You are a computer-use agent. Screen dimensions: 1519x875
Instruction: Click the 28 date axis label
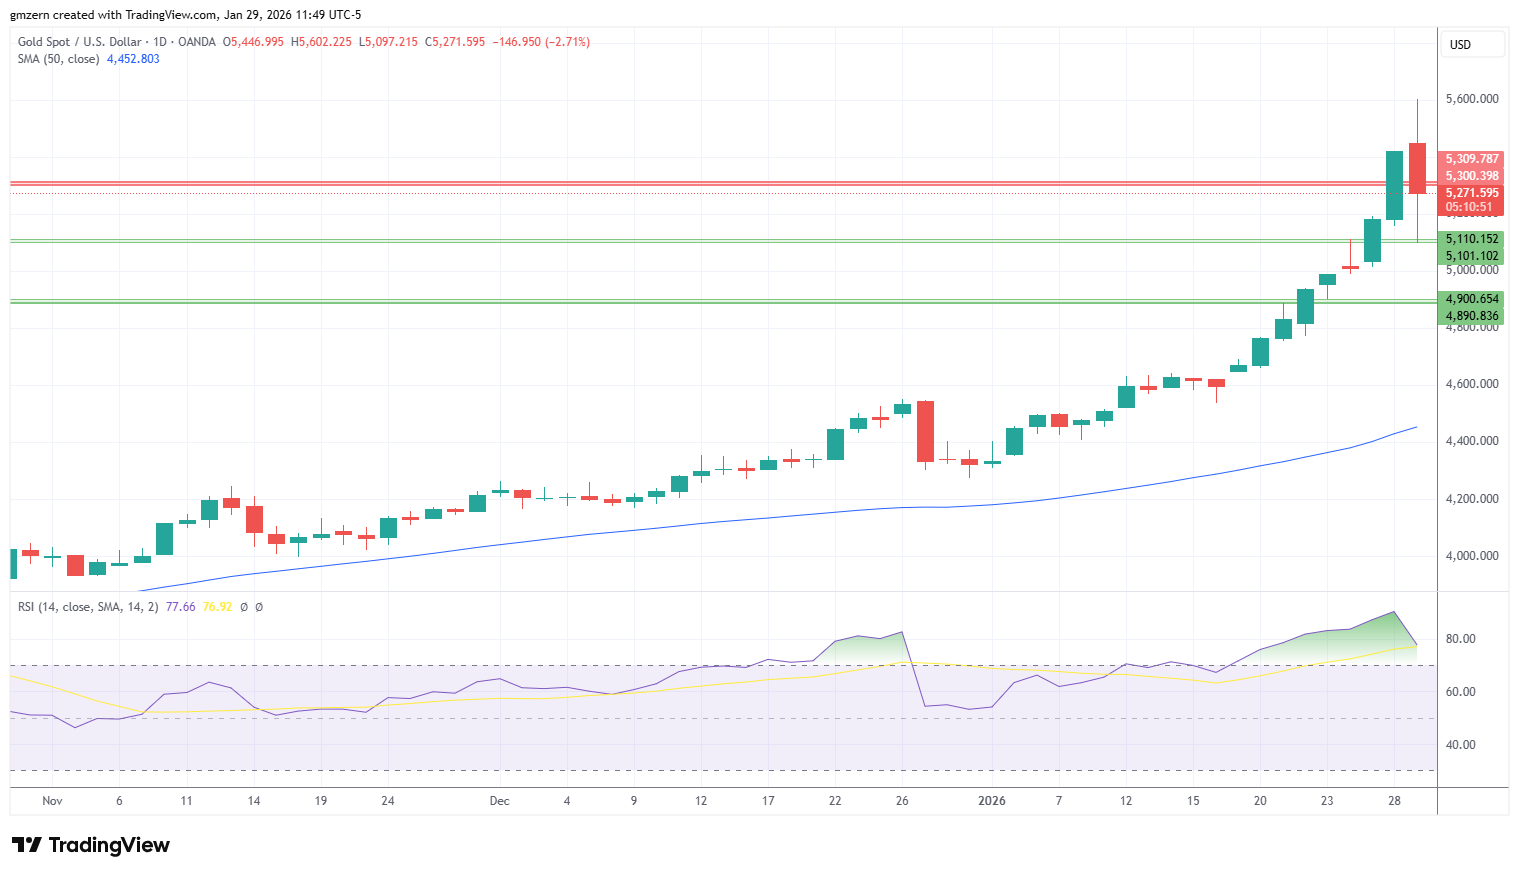[1394, 801]
